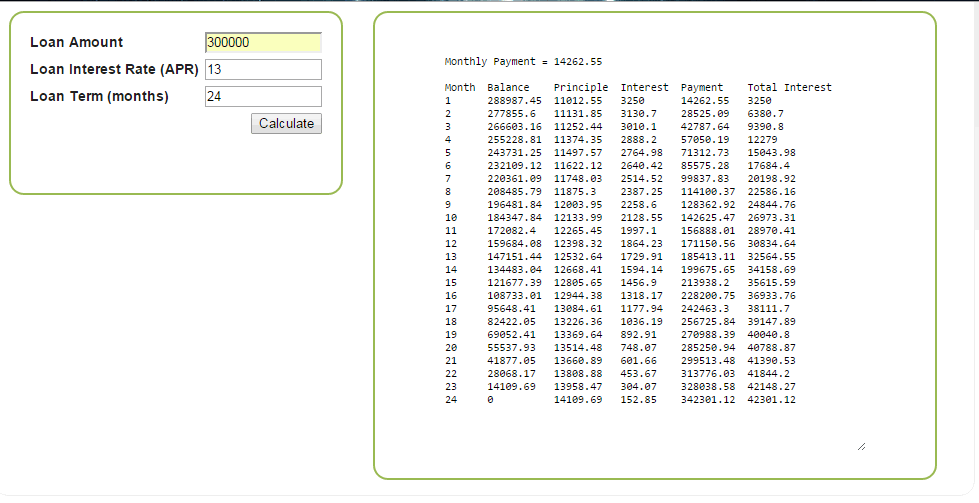The image size is (979, 503).
Task: Click the textarea resize handle corner
Action: tap(861, 446)
